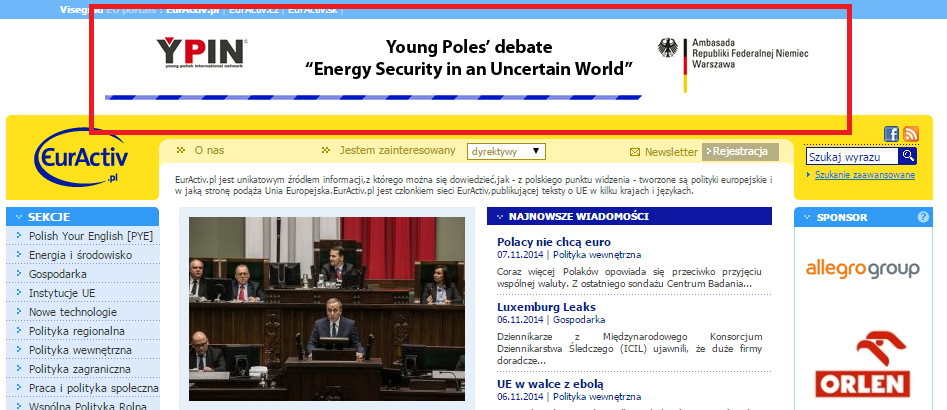Open article UE w walce z ebolą
947x410 pixels.
pos(550,383)
